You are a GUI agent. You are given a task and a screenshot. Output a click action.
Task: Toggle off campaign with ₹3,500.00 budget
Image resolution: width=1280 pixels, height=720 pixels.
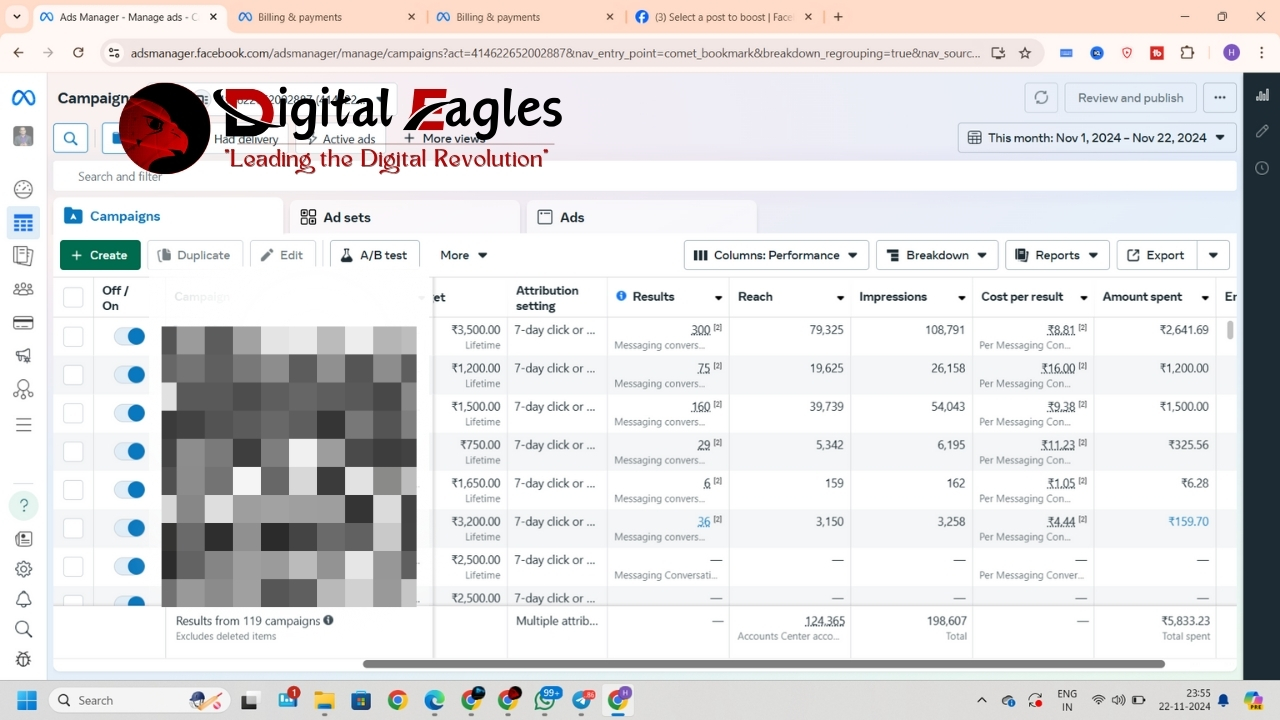pos(129,336)
